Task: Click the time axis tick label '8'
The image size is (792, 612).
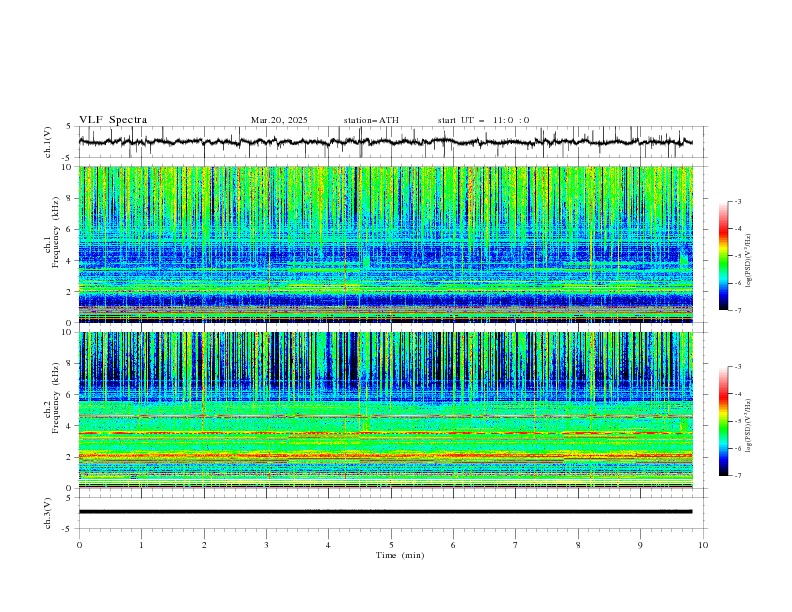Action: [x=578, y=545]
